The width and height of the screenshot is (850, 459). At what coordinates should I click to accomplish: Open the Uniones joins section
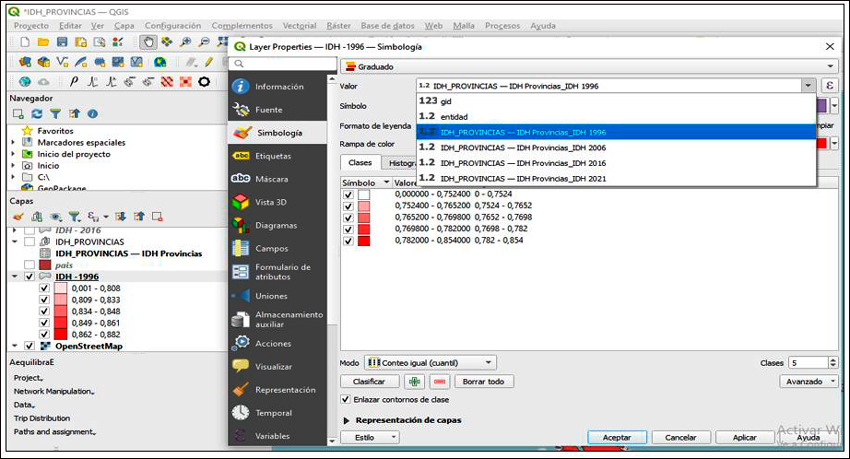270,296
